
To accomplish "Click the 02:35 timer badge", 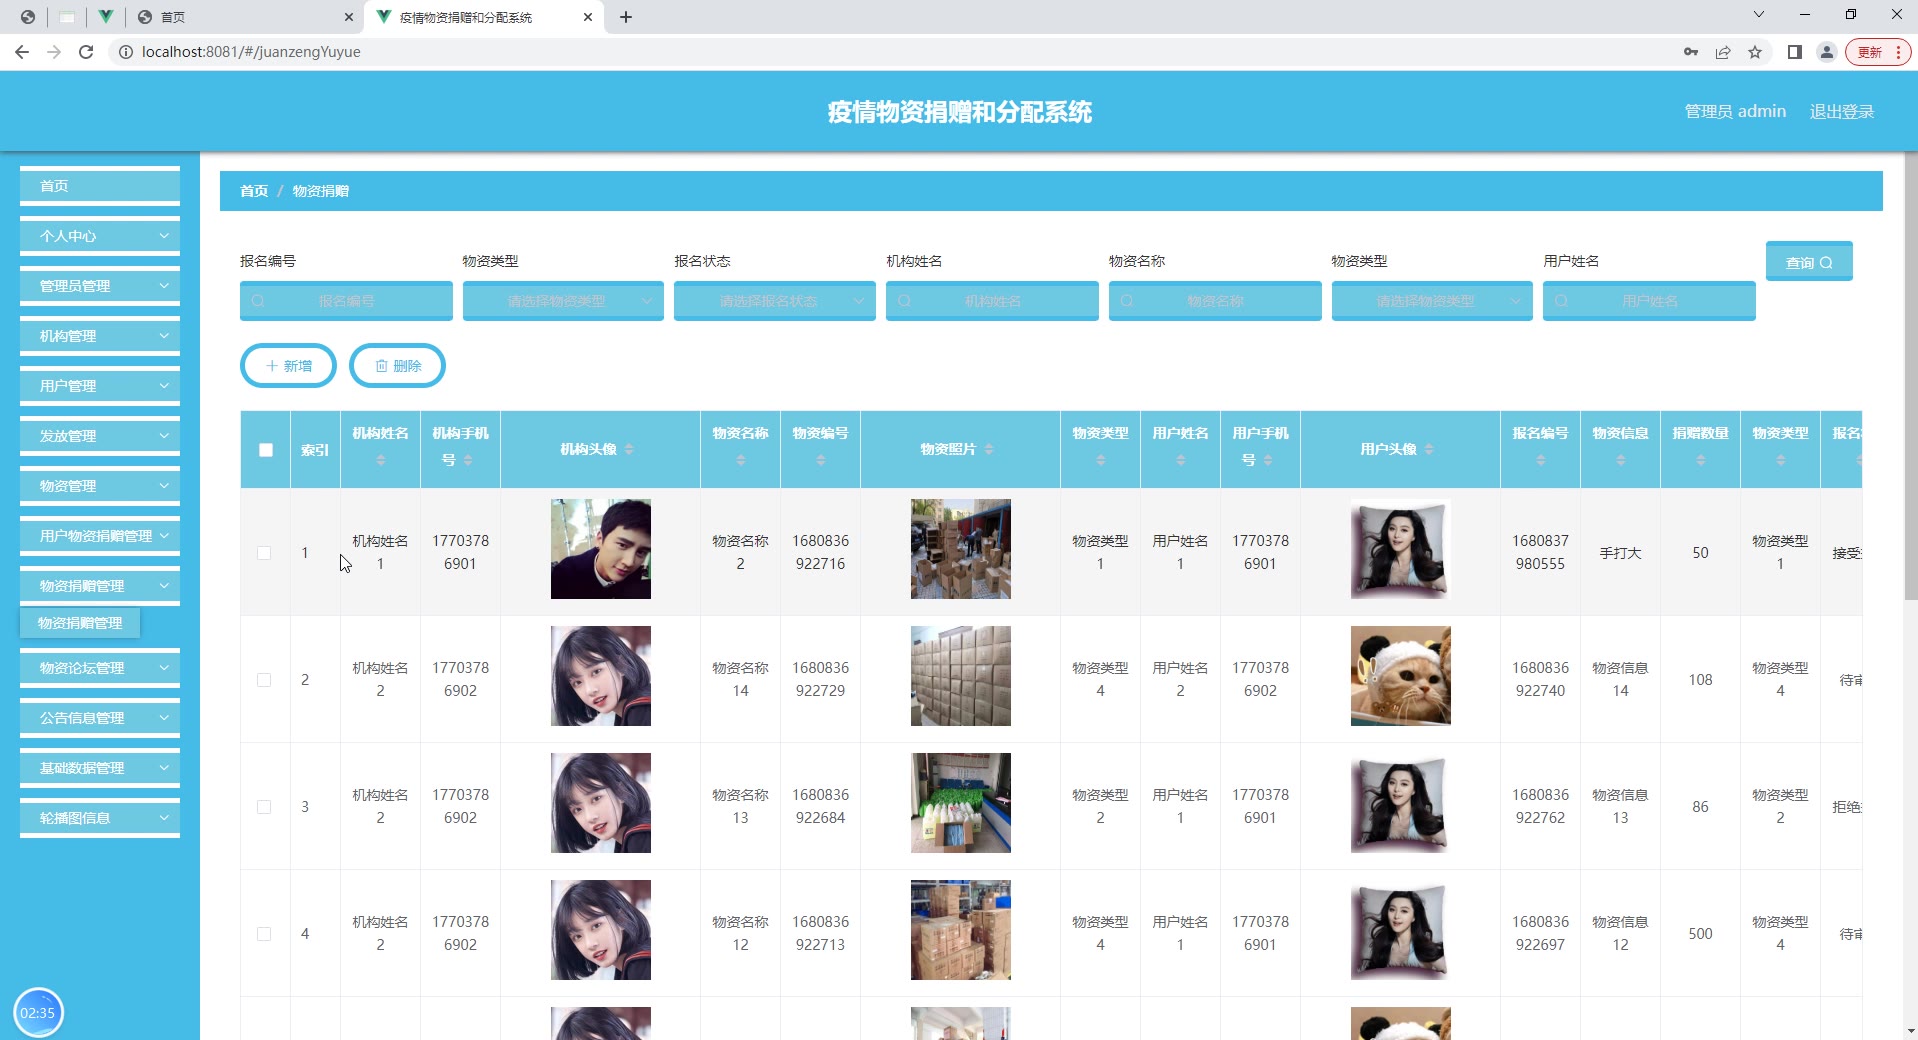I will [38, 1013].
